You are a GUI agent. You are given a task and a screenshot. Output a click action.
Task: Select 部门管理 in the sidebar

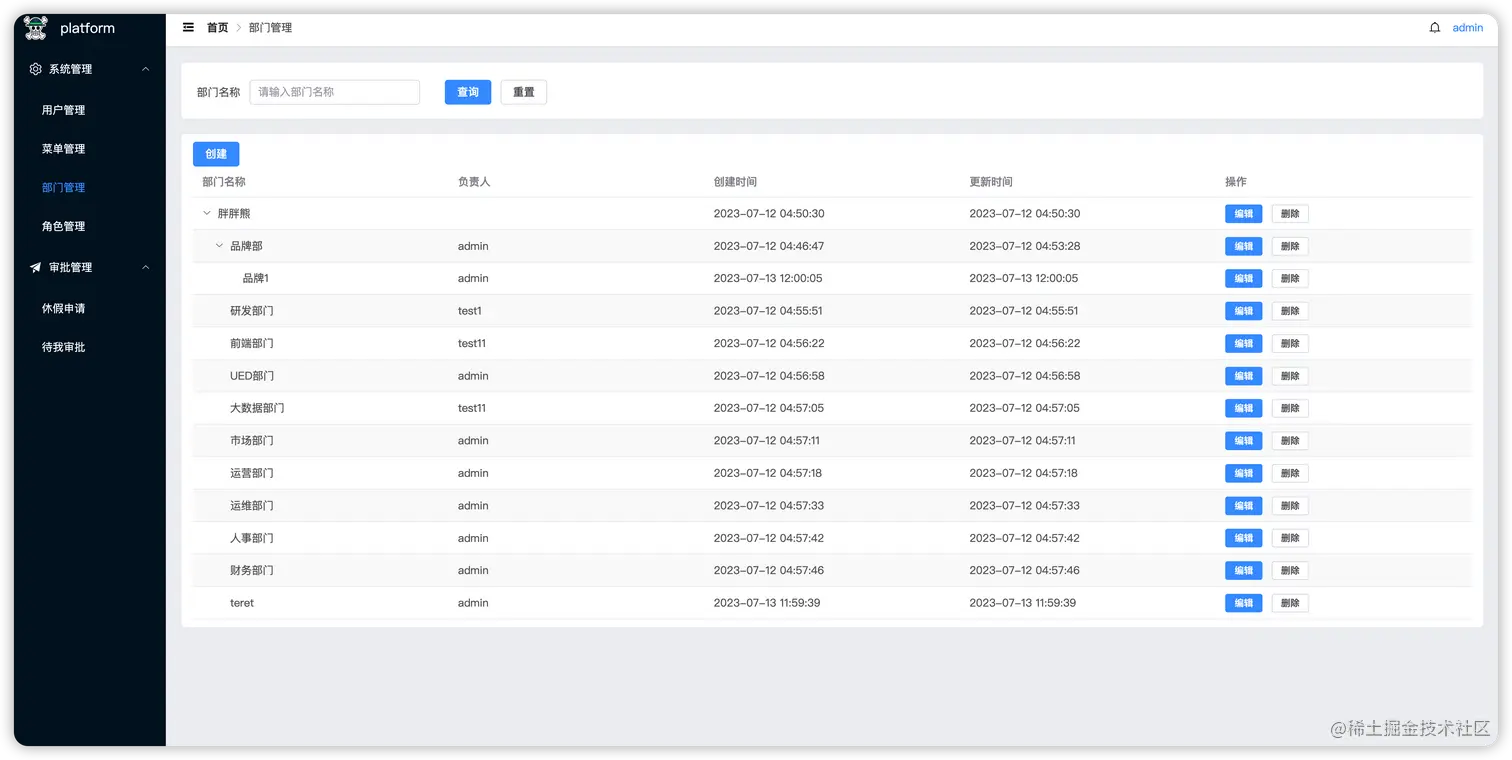[x=64, y=187]
